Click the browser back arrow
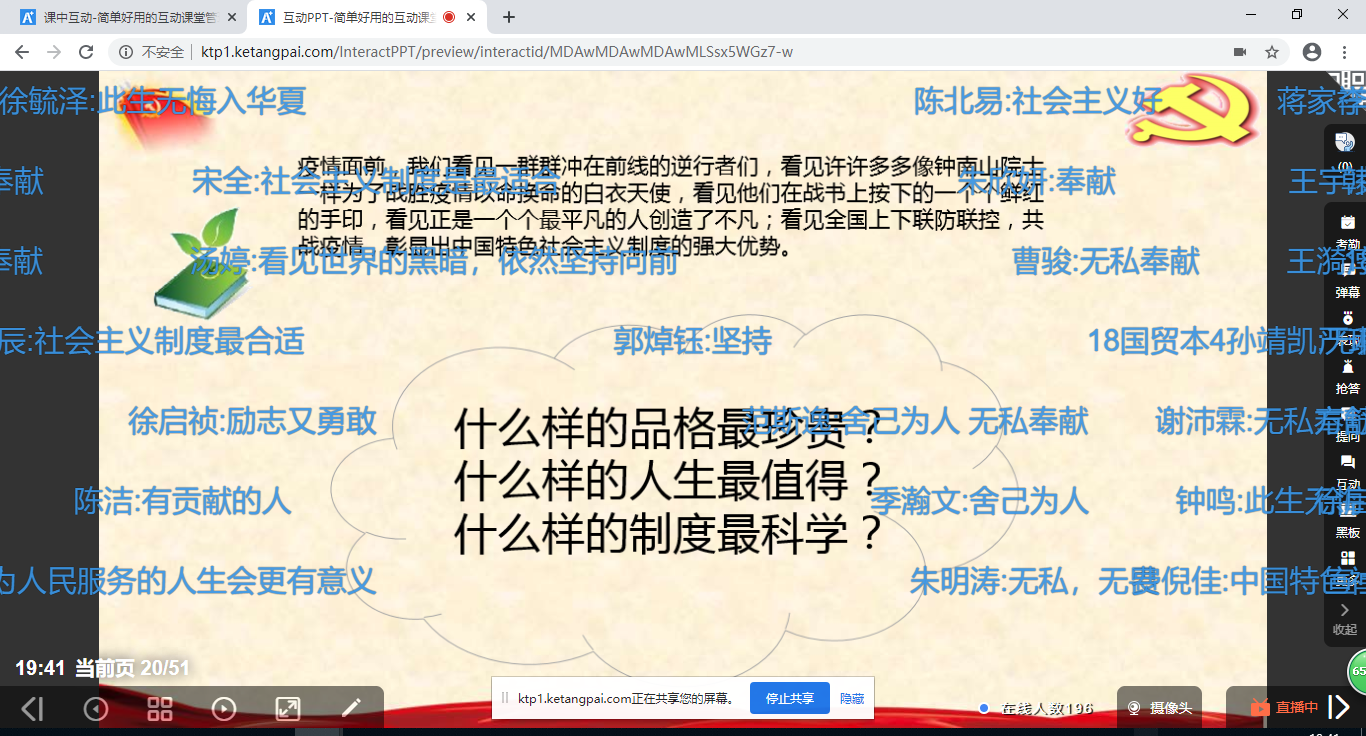Screen dimensions: 1366x736 point(23,52)
